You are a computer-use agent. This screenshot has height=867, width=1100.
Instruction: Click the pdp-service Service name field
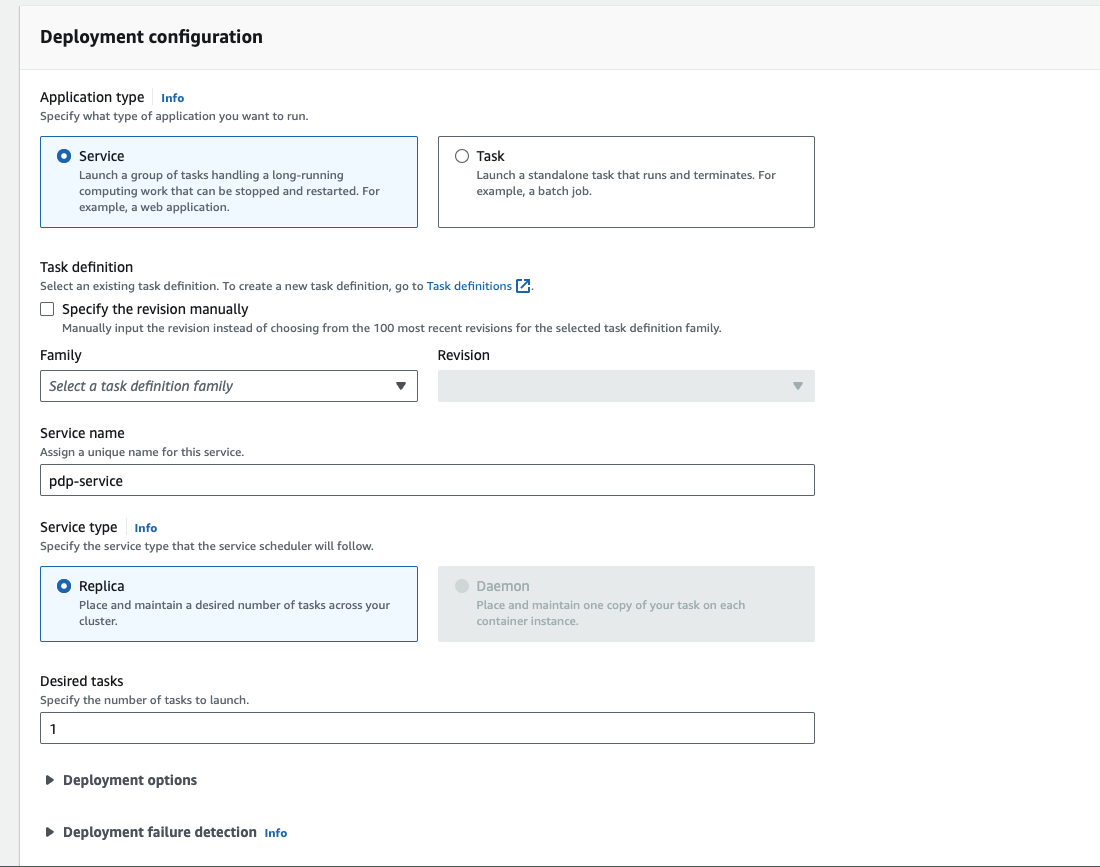(x=427, y=480)
